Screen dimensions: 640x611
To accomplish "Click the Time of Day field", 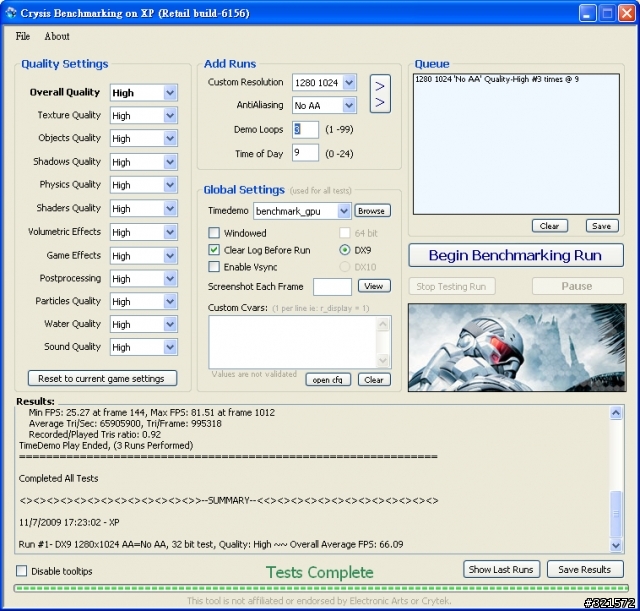I will [305, 153].
